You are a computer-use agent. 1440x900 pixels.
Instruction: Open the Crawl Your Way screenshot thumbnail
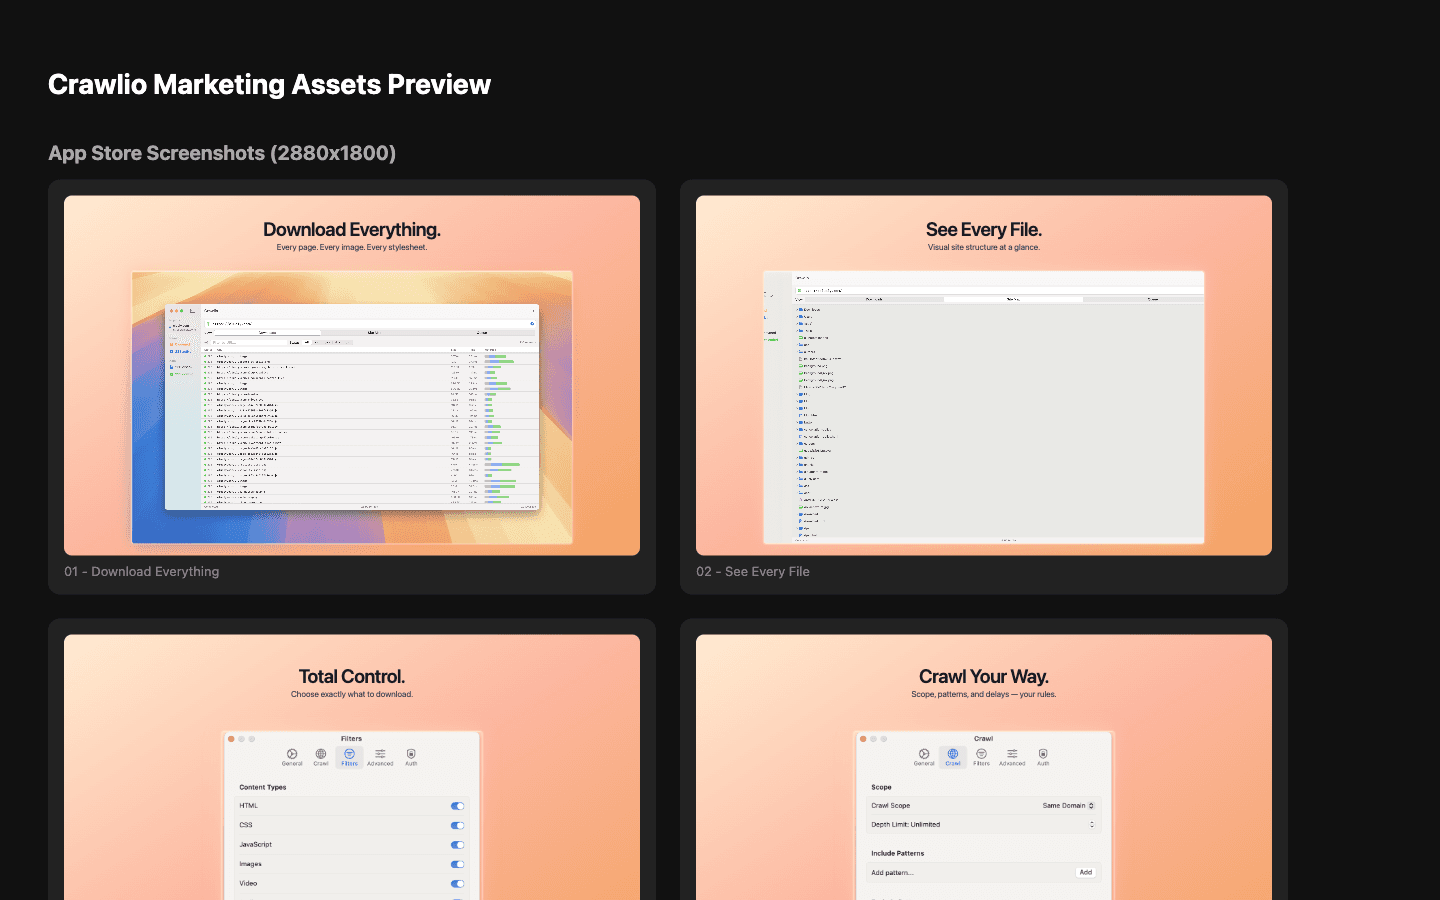pos(984,767)
